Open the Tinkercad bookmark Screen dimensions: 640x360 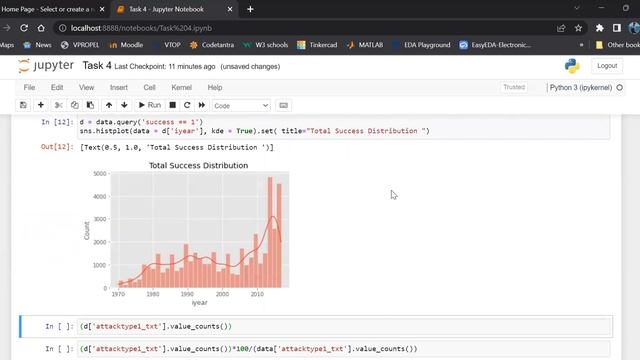[318, 45]
